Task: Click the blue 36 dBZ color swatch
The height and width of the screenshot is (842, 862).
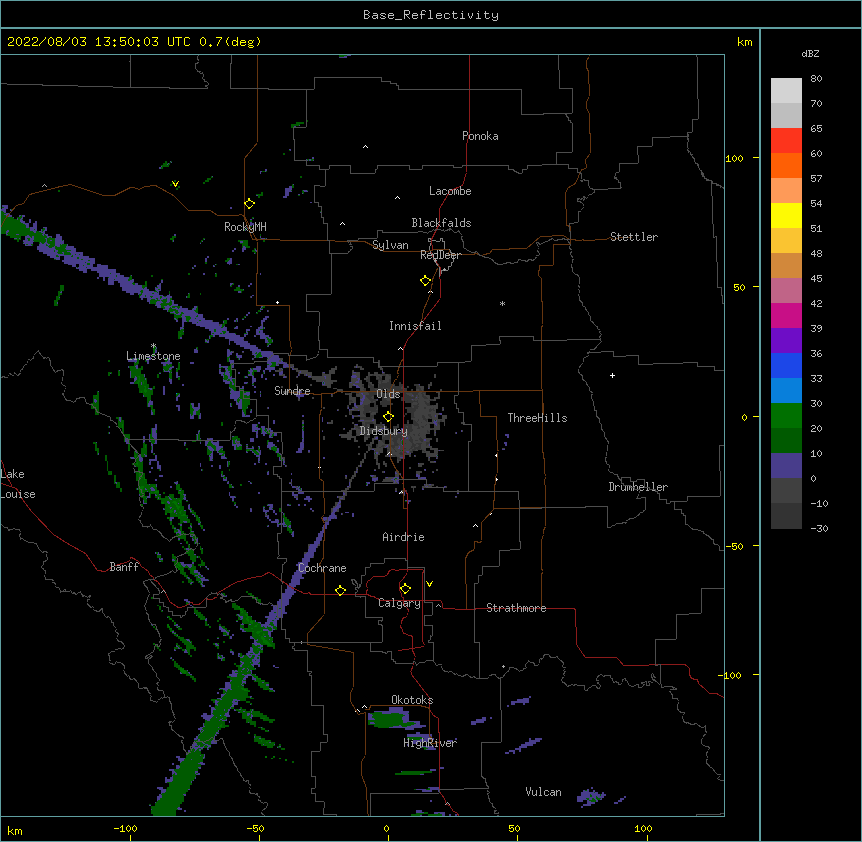Action: point(786,365)
